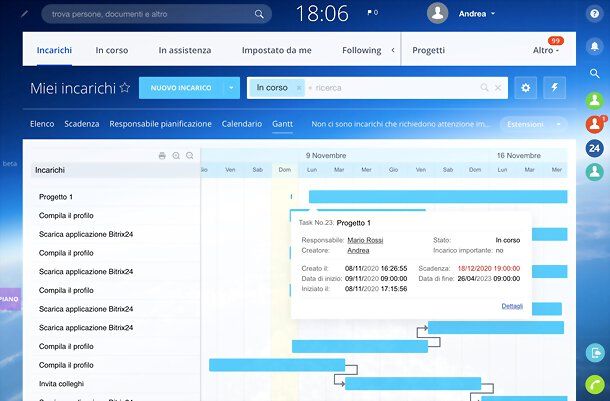Click the lightning bolt automation button
The image size is (610, 401).
[x=554, y=88]
